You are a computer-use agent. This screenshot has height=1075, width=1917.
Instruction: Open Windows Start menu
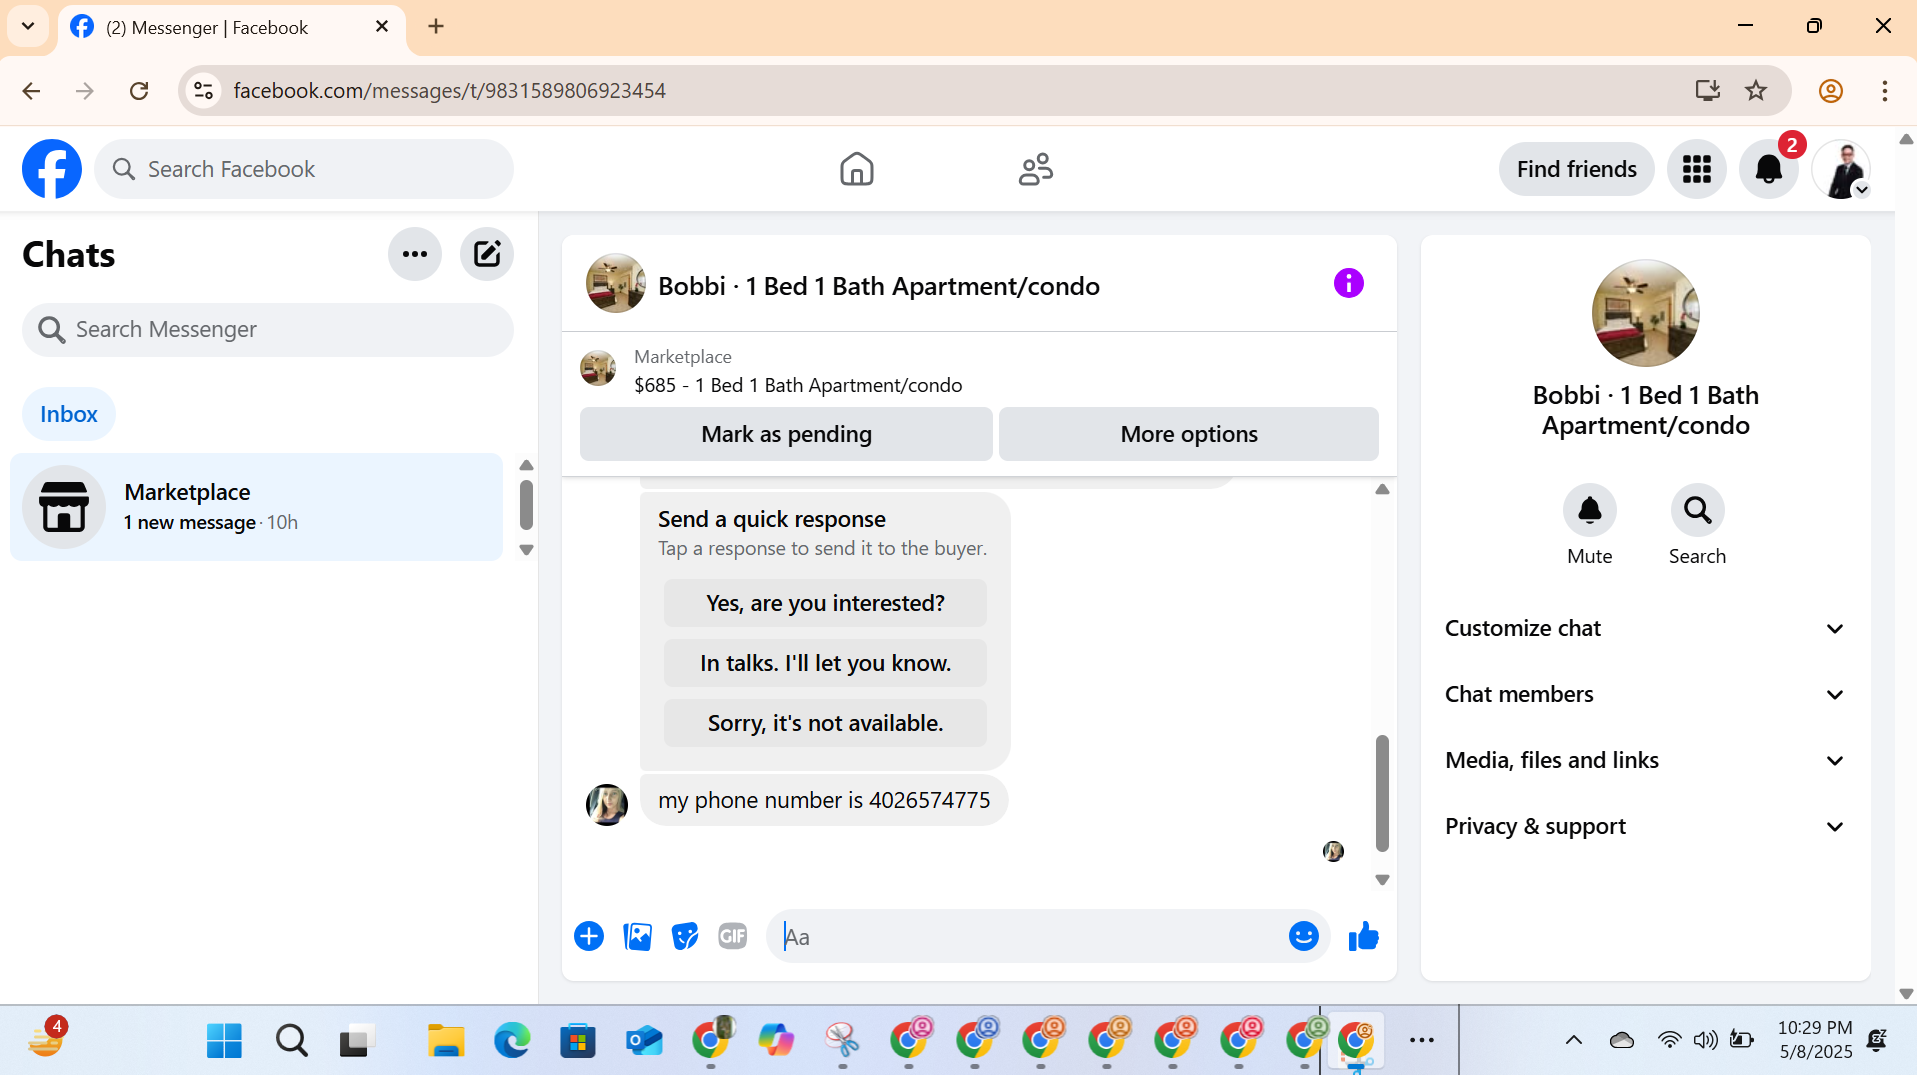224,1041
